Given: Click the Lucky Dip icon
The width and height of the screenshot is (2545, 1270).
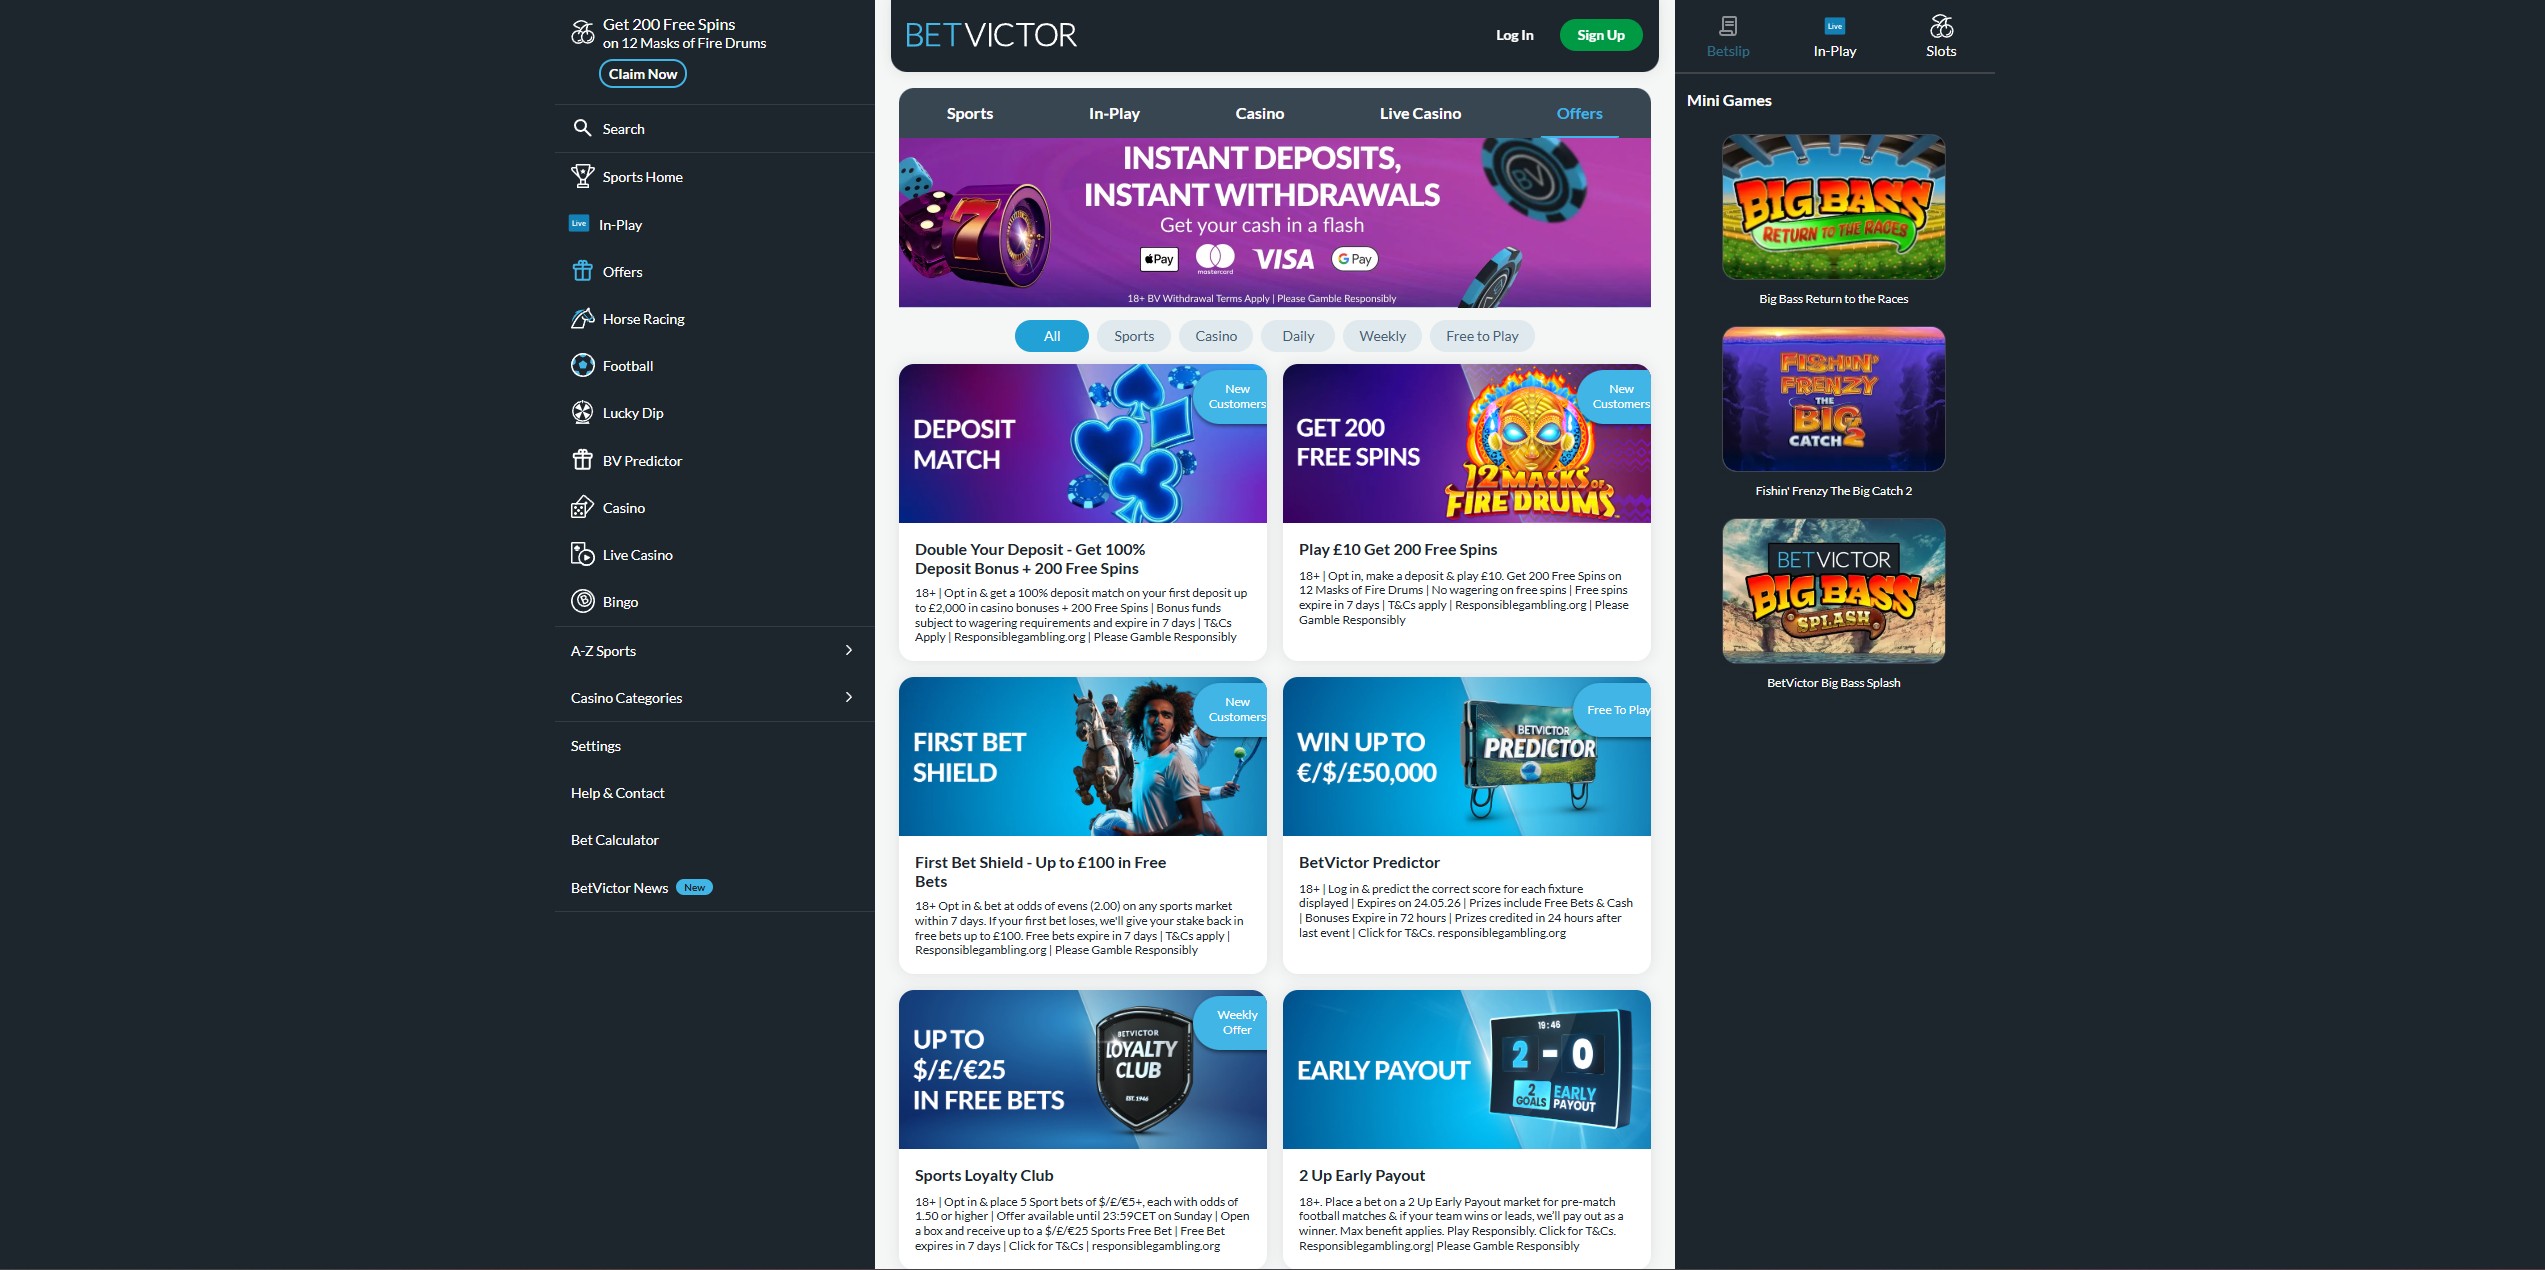Looking at the screenshot, I should 582,412.
